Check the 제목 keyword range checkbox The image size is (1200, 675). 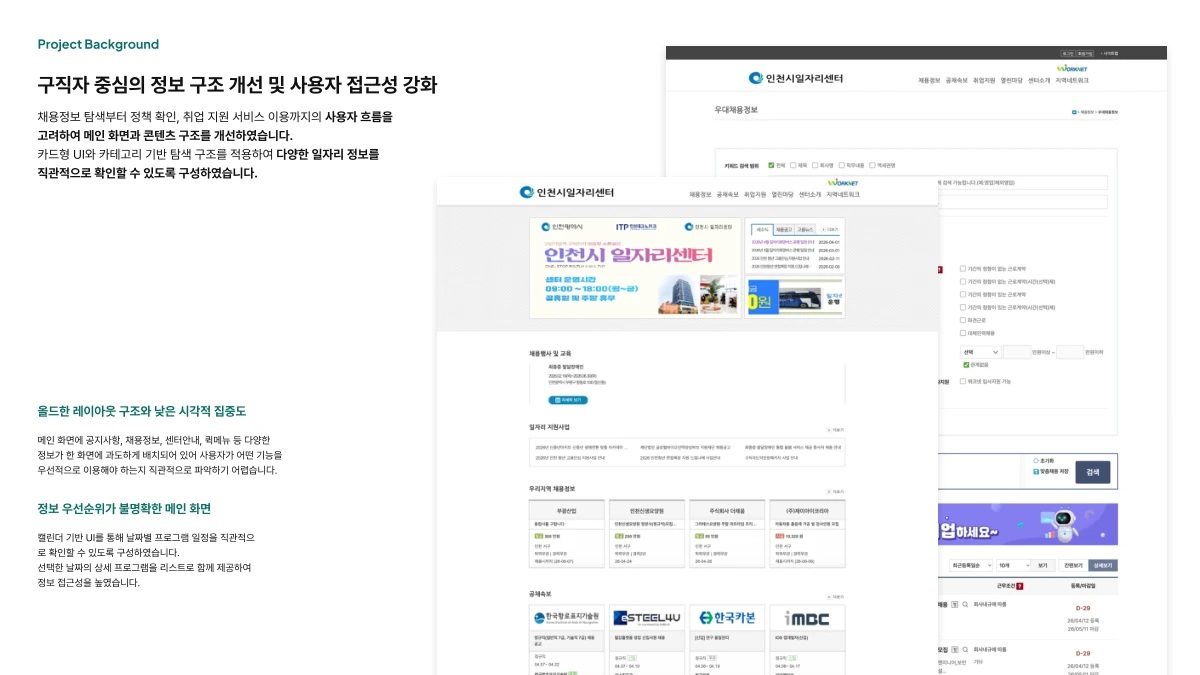pos(793,165)
